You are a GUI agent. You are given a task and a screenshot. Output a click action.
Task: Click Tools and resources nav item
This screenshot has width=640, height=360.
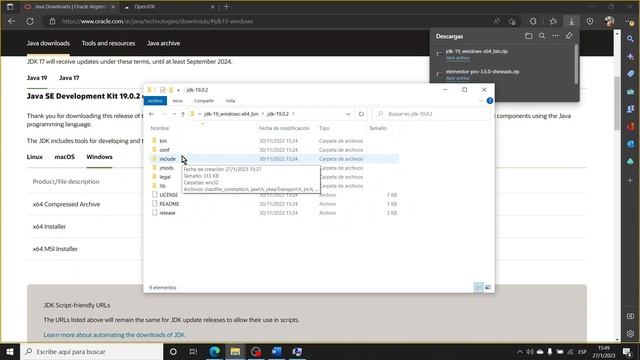(x=108, y=43)
